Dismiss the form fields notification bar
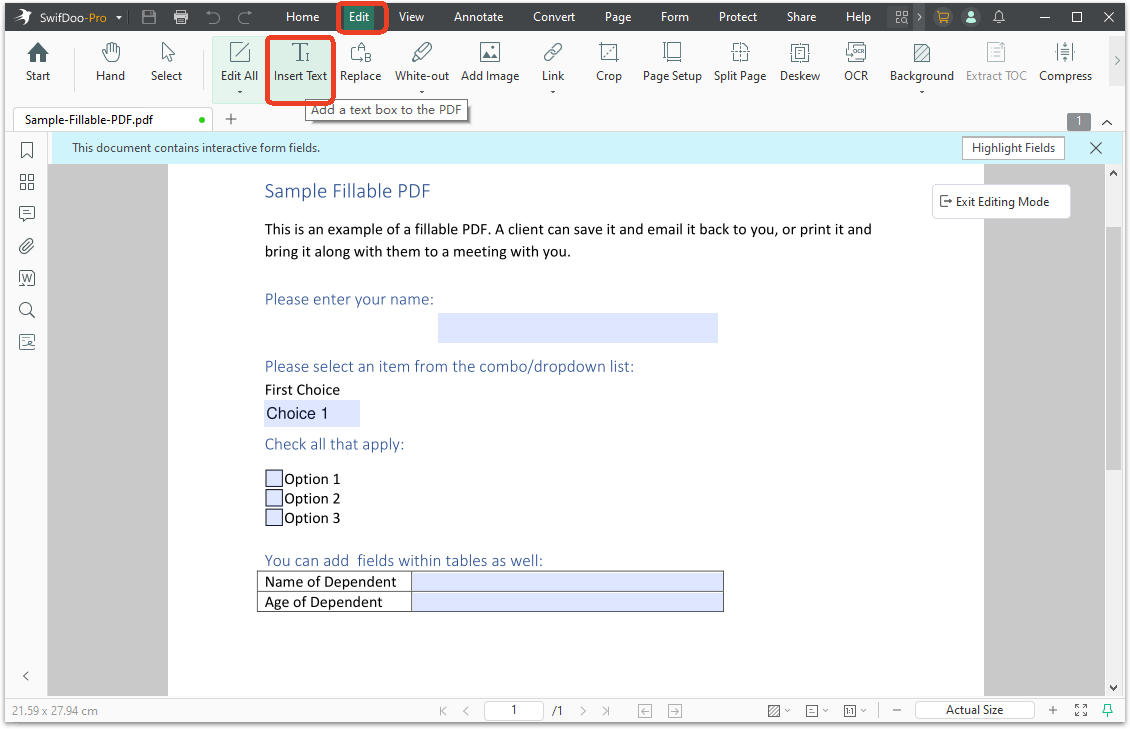 1095,148
